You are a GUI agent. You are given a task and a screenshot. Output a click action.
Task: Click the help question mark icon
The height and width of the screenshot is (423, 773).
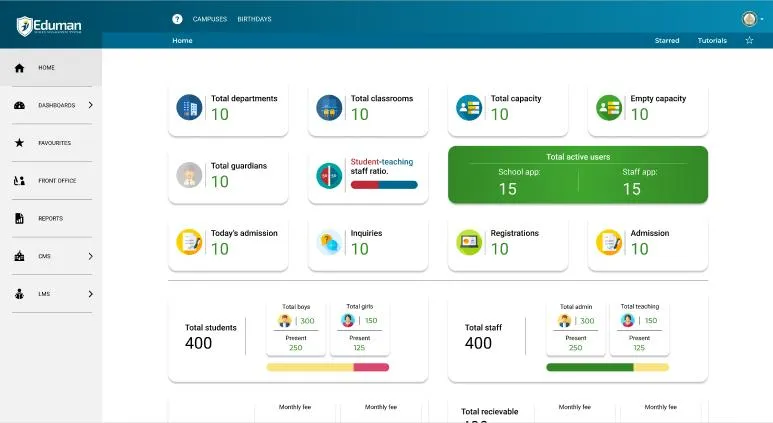[177, 19]
